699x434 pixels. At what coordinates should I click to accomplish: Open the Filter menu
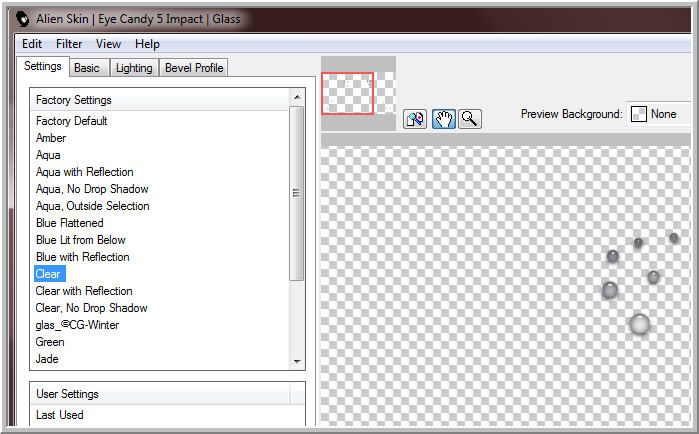(69, 44)
